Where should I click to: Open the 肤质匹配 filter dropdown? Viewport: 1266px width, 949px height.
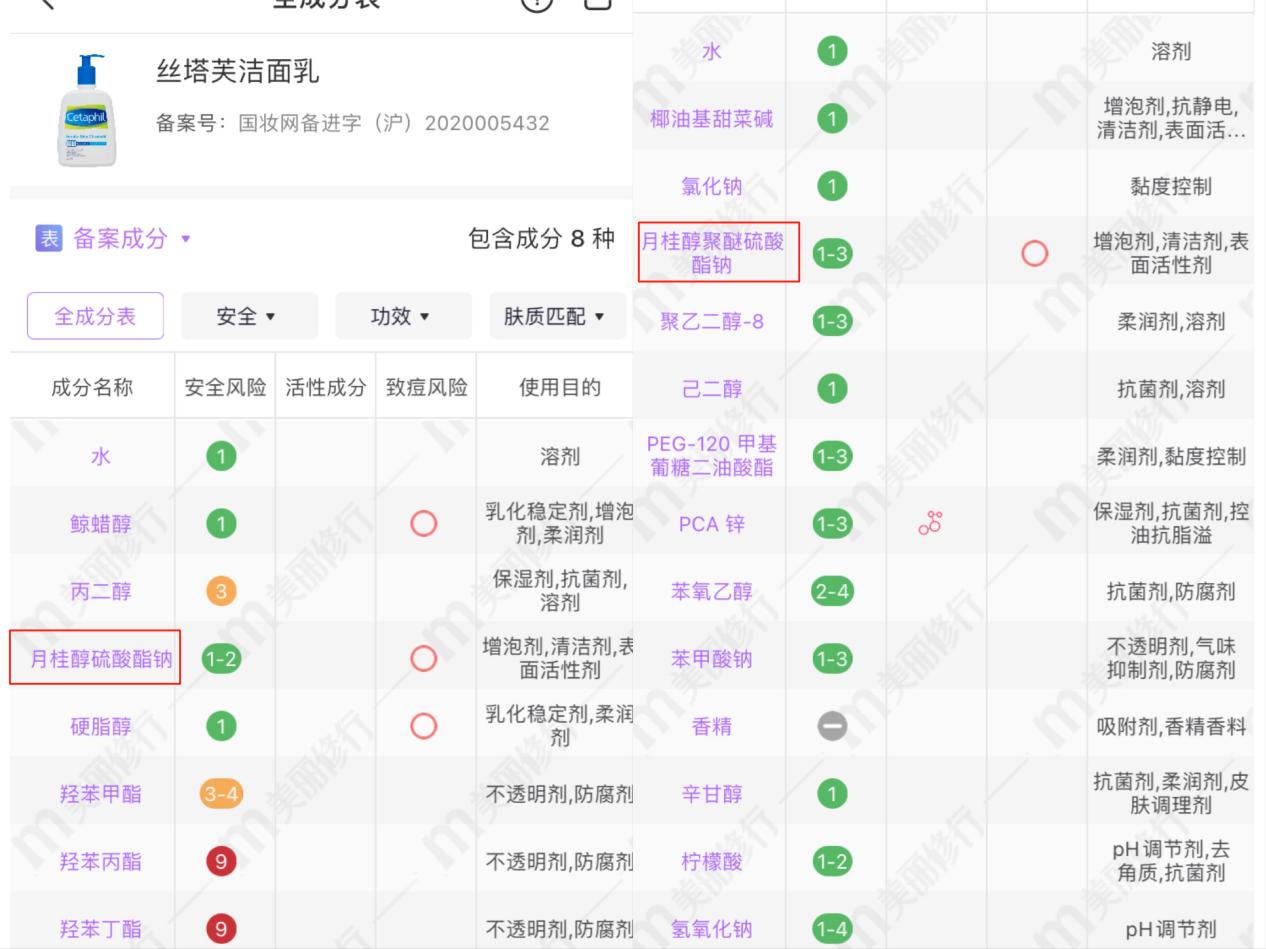(x=557, y=316)
